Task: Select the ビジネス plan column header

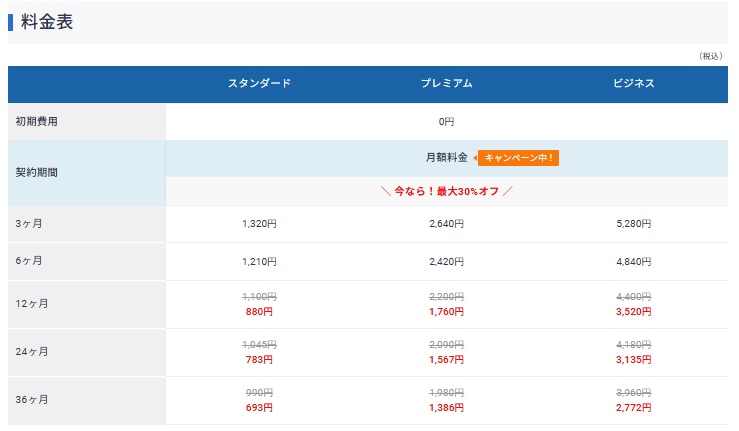Action: pyautogui.click(x=634, y=83)
